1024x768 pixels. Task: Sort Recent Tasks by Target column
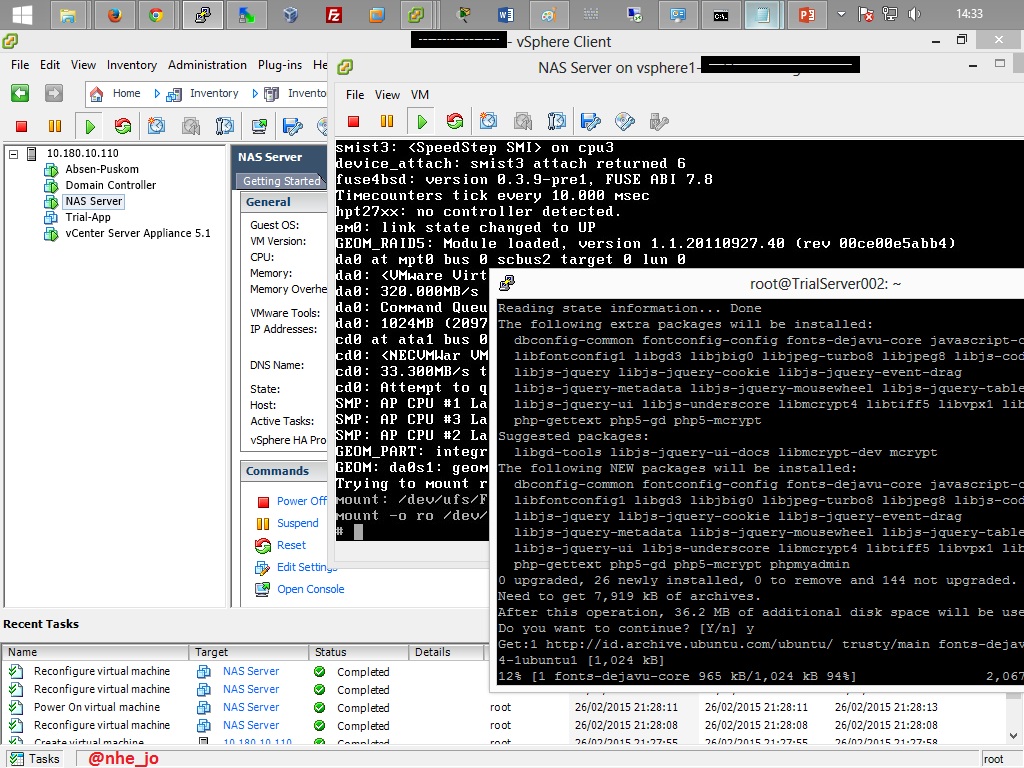tap(249, 652)
